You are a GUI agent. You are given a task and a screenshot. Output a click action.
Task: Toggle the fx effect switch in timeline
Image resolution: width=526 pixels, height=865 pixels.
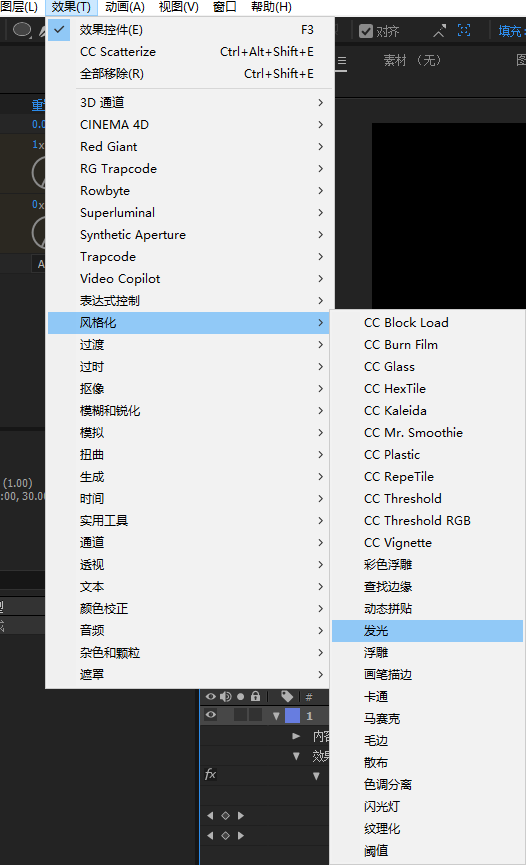click(x=210, y=775)
